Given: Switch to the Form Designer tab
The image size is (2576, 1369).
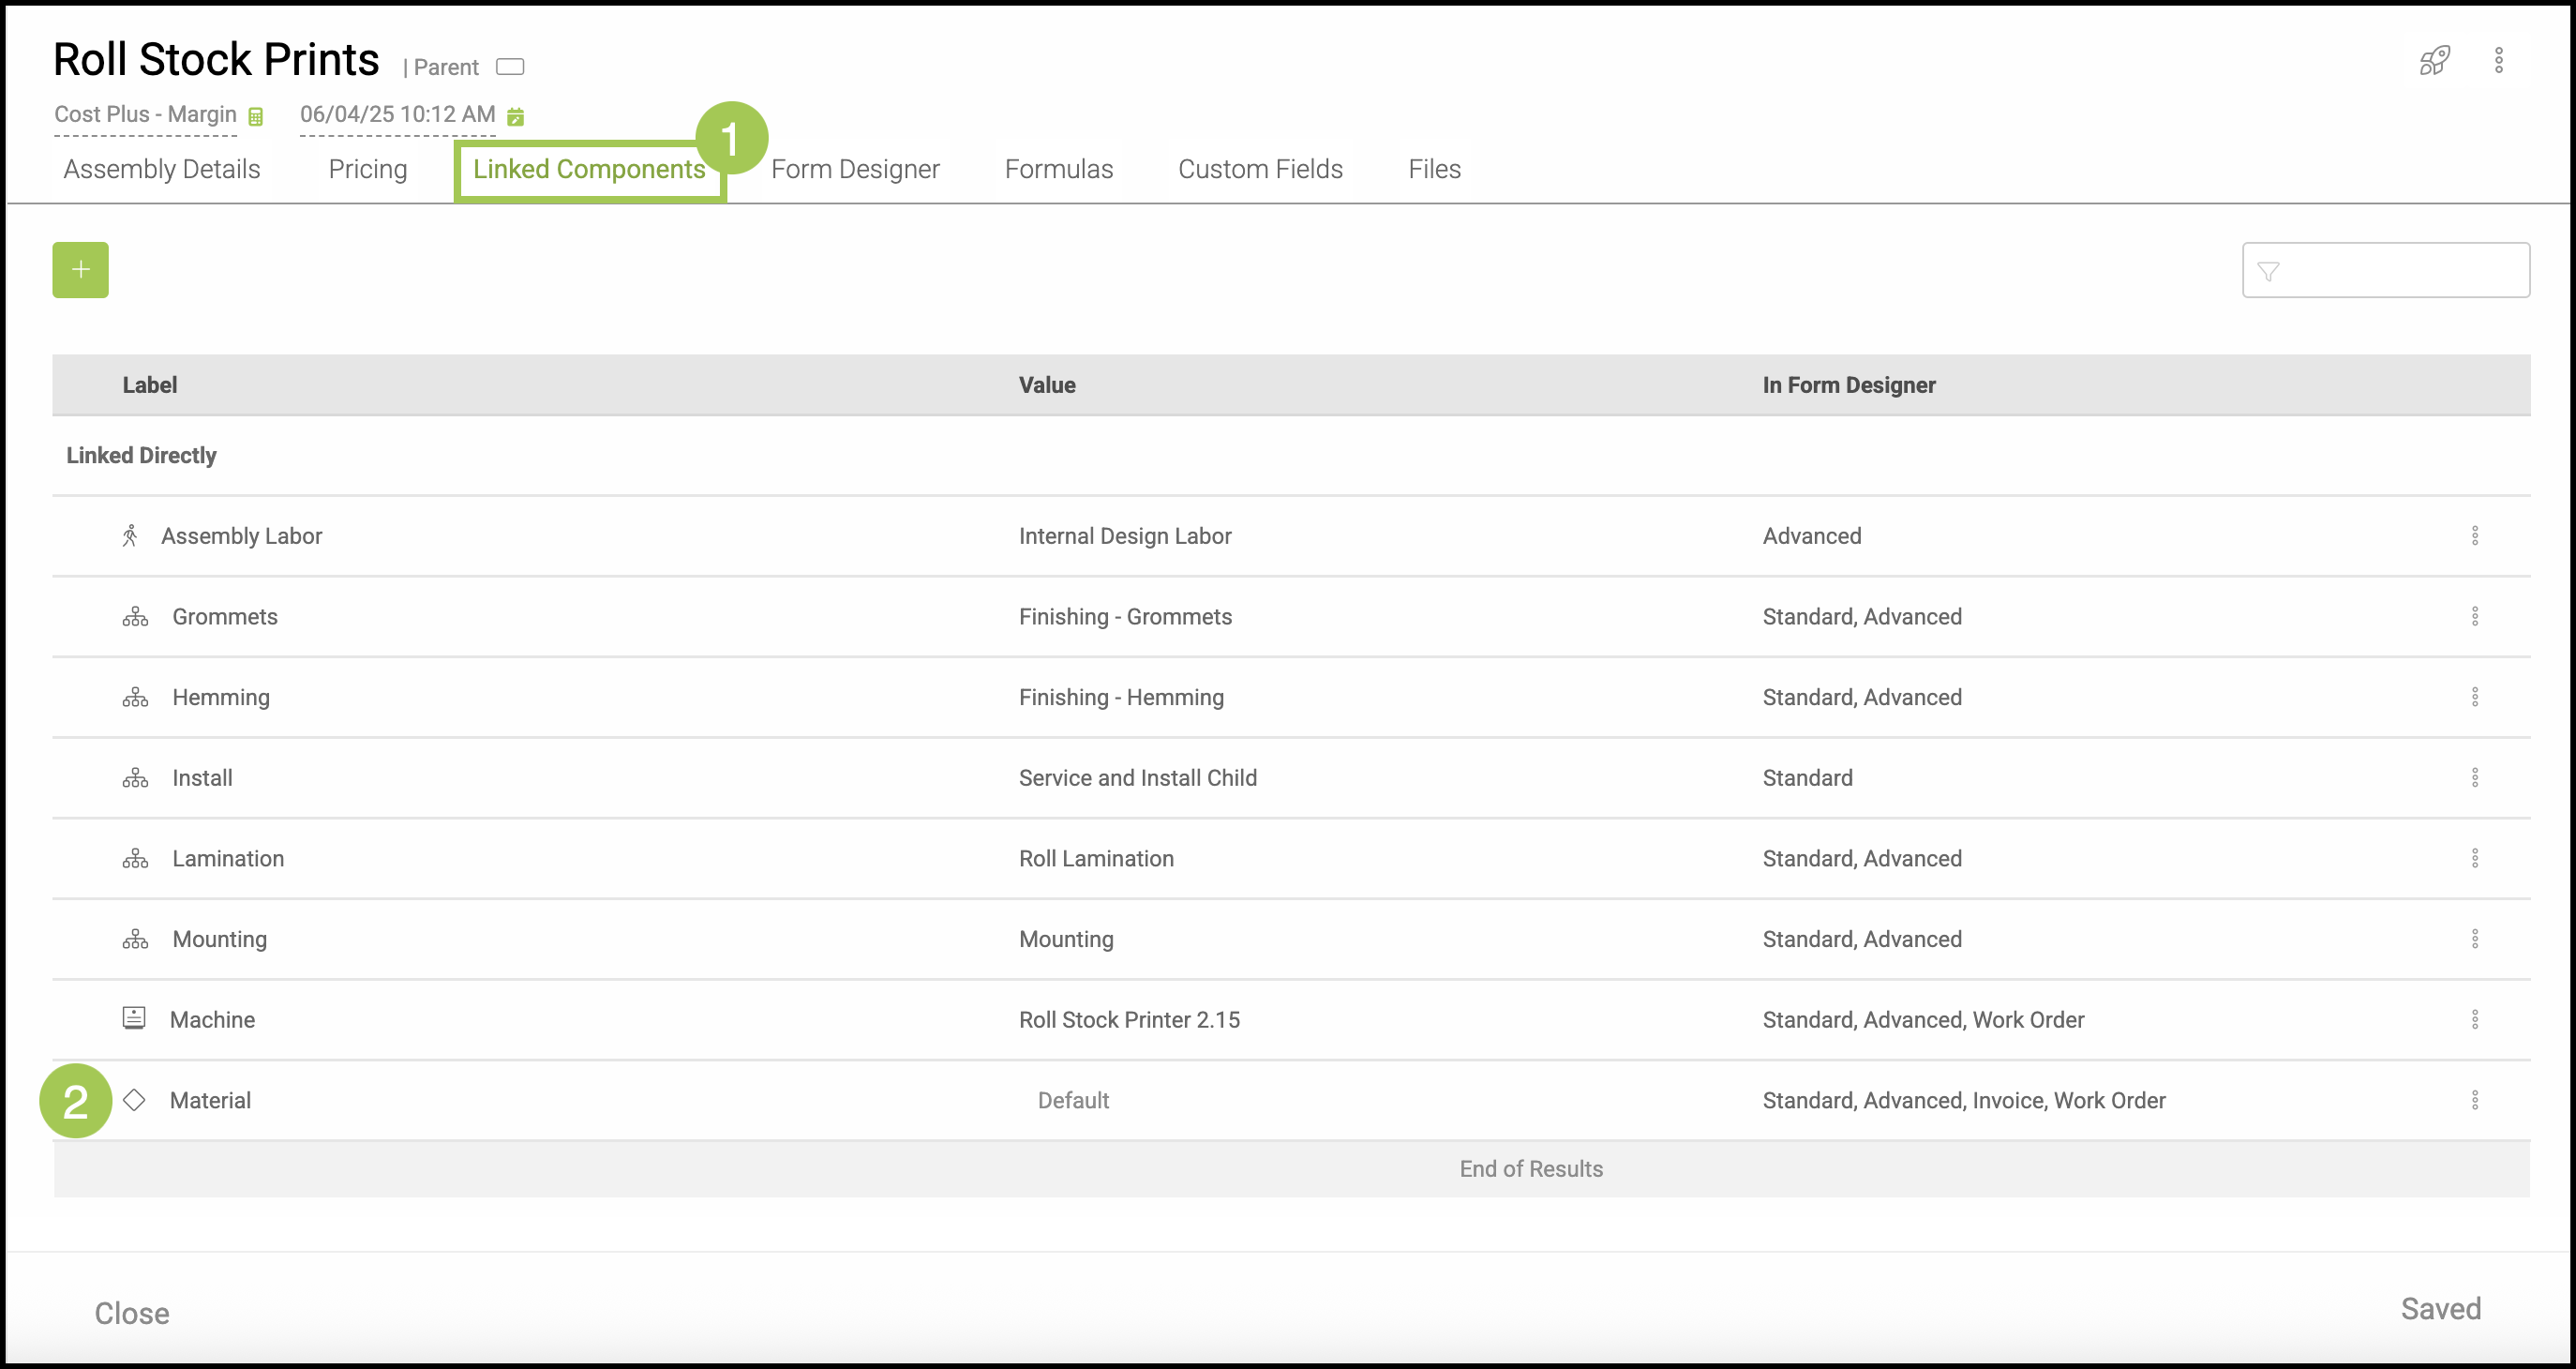Looking at the screenshot, I should tap(855, 169).
